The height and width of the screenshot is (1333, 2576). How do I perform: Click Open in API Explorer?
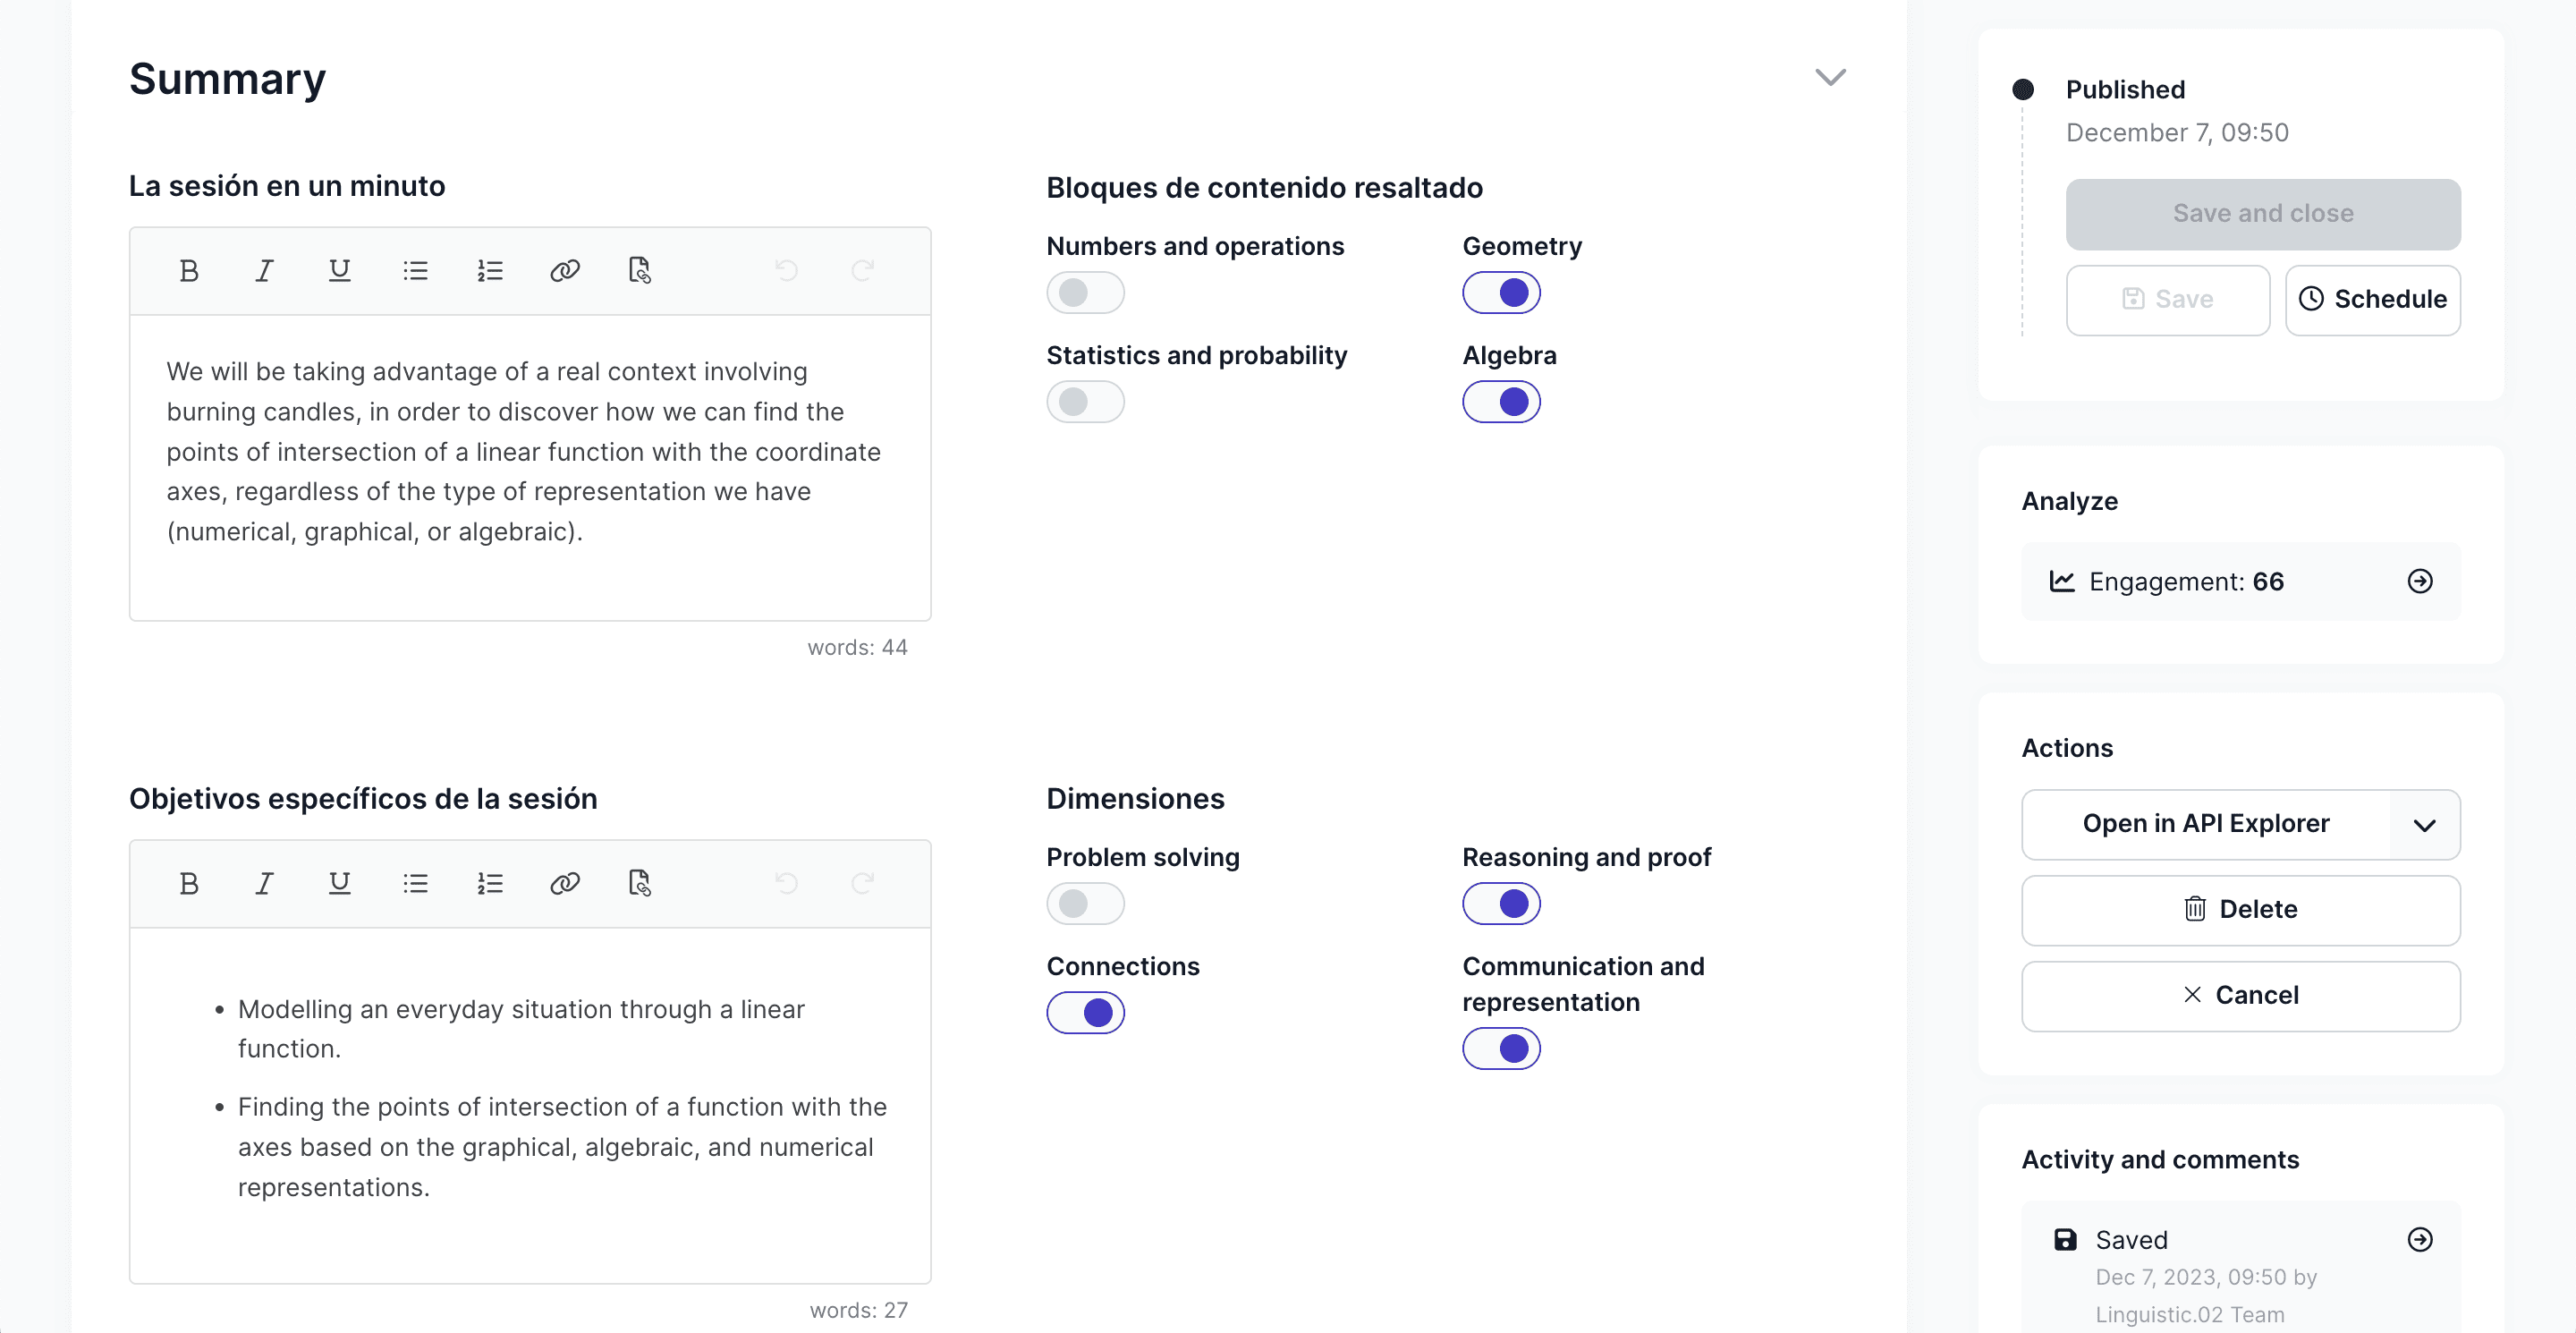pyautogui.click(x=2205, y=825)
